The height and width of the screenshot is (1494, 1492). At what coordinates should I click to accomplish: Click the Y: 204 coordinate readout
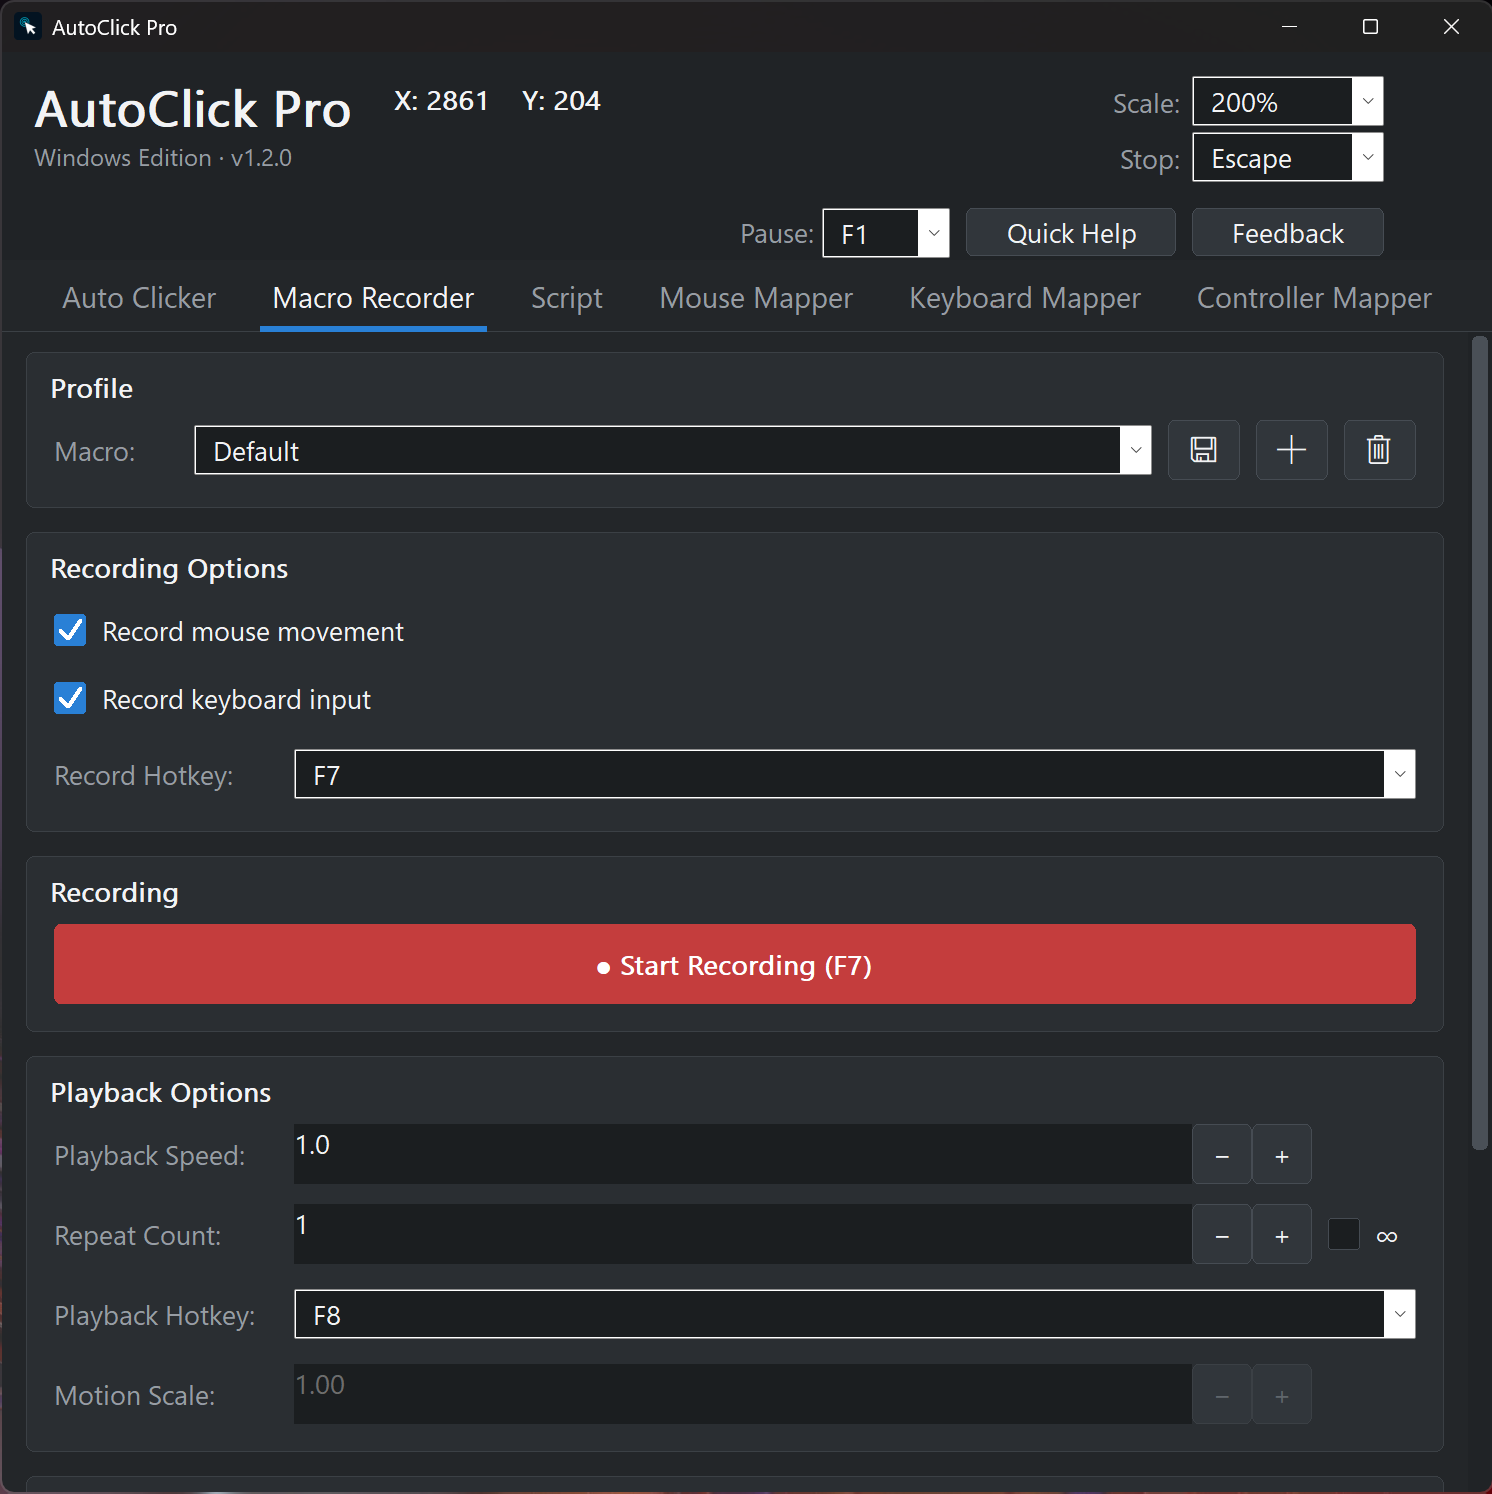[561, 101]
